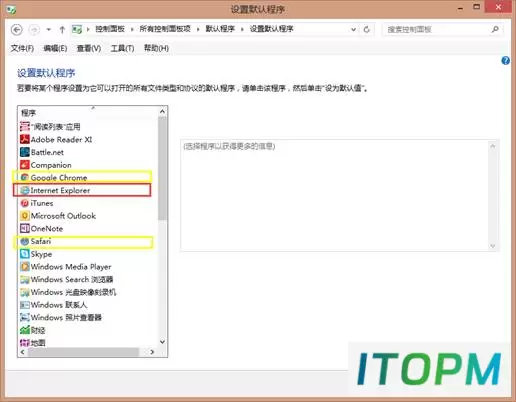Click the window system icon in title bar
This screenshot has width=516, height=402.
(11, 9)
